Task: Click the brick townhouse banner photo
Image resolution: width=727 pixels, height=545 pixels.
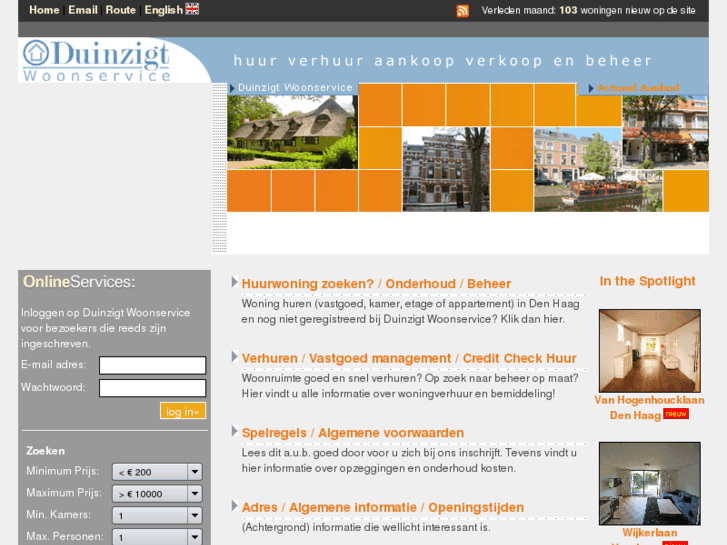Action: coord(446,169)
